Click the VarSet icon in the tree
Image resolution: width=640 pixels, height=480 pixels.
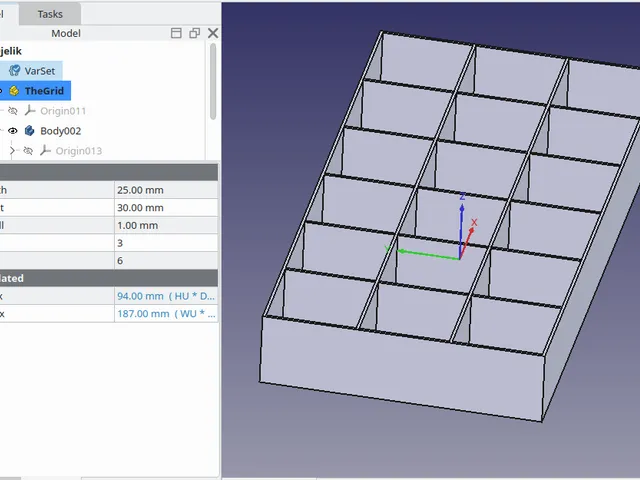click(x=14, y=71)
